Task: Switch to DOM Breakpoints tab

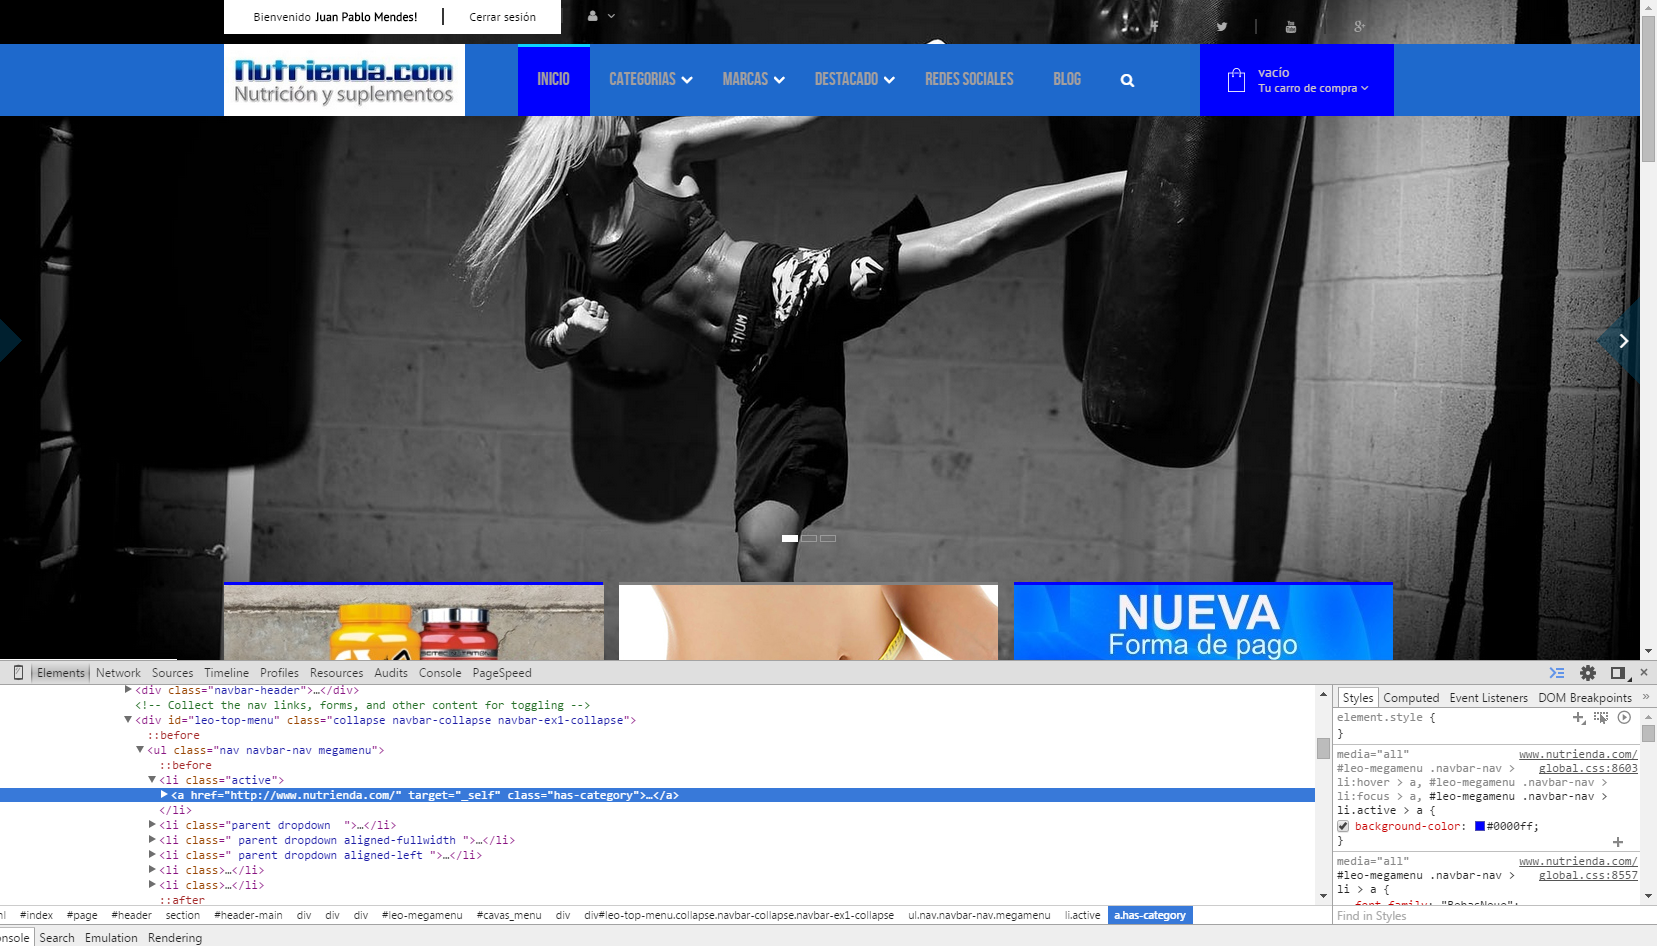Action: click(x=1584, y=698)
